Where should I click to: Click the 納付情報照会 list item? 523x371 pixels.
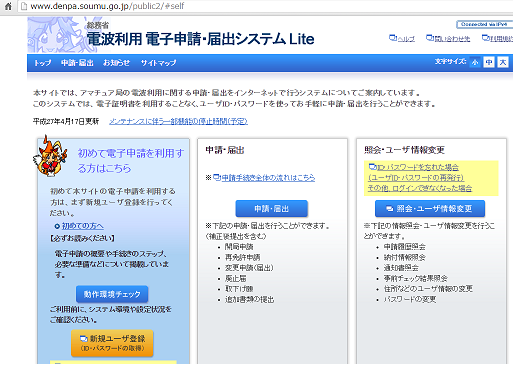[x=405, y=258]
